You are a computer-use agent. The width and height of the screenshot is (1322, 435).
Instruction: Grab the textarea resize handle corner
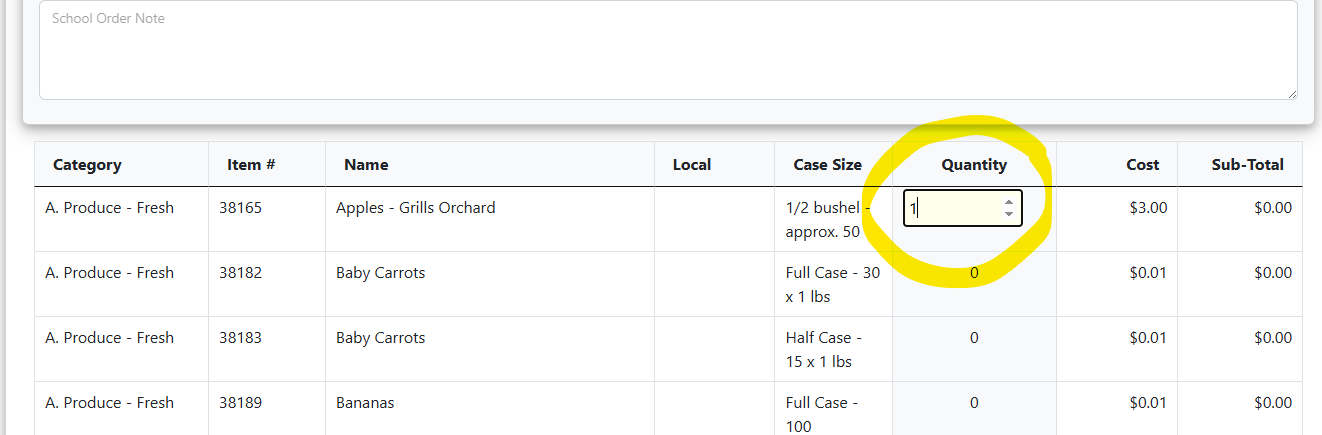pos(1291,93)
